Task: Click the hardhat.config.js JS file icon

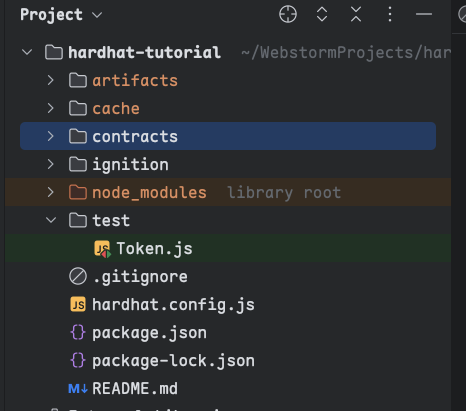Action: (78, 304)
